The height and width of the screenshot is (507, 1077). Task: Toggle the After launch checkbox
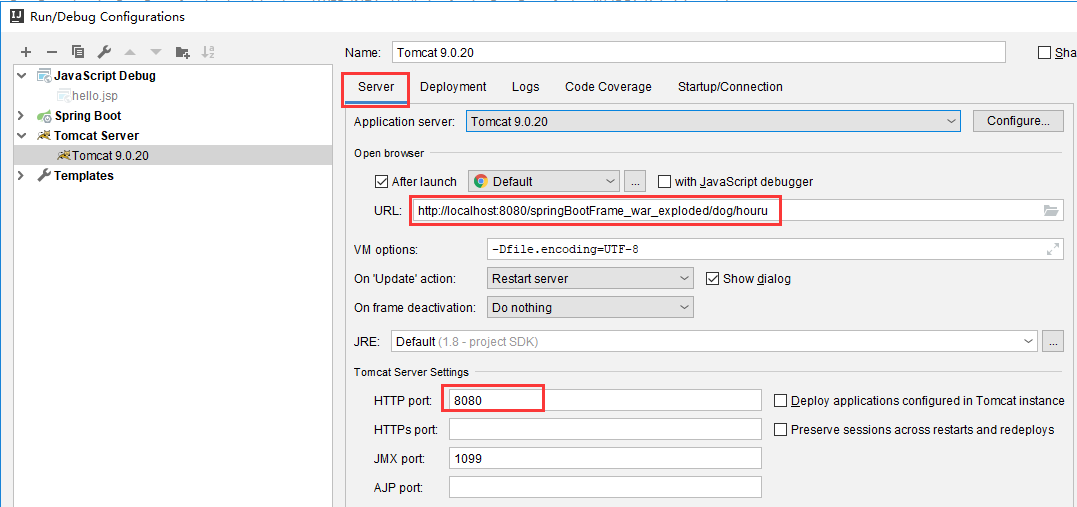pyautogui.click(x=381, y=182)
